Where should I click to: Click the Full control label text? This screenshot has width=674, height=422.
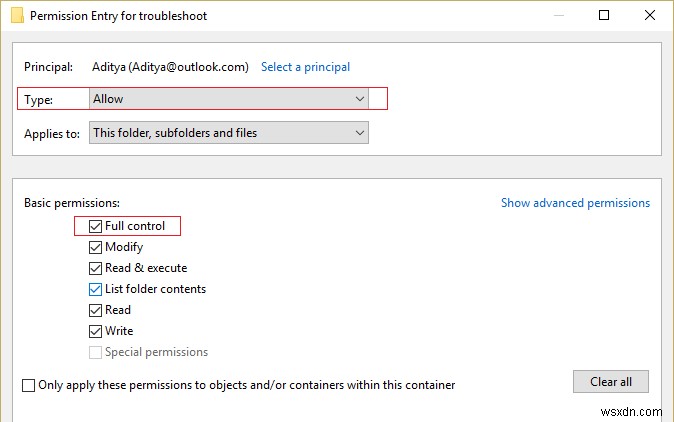[135, 227]
